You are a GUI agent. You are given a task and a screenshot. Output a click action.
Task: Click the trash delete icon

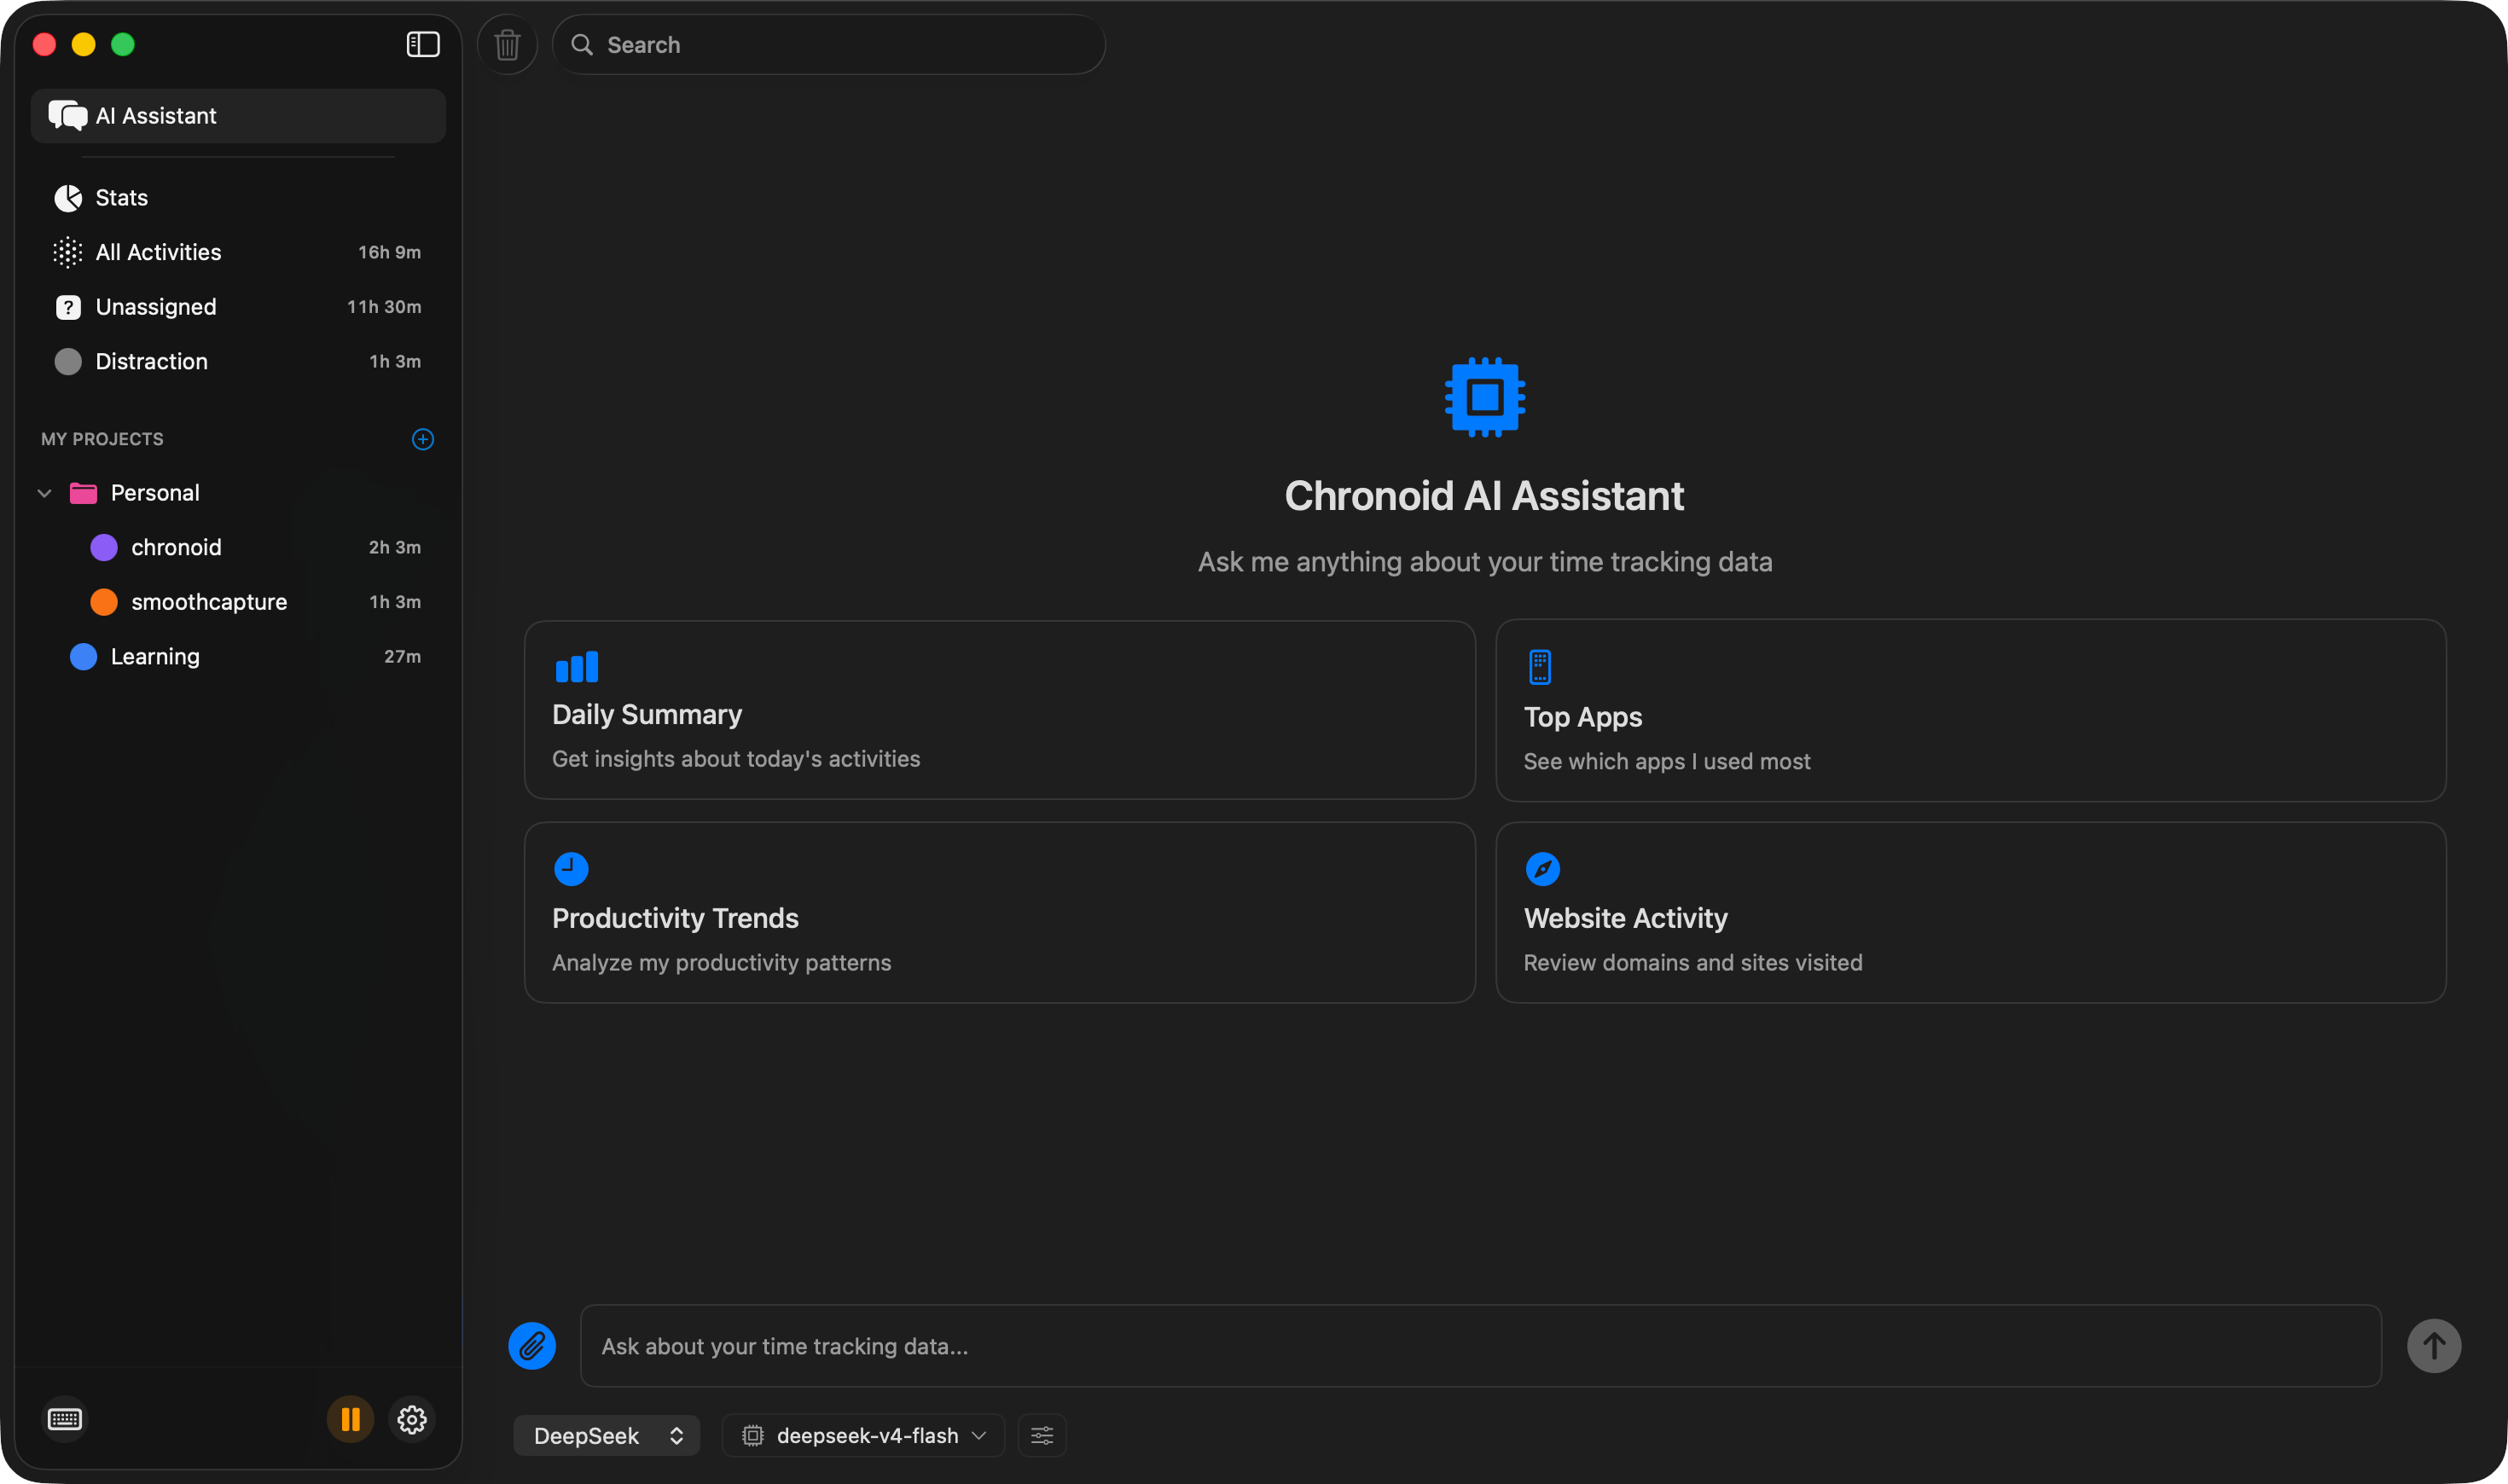507,45
